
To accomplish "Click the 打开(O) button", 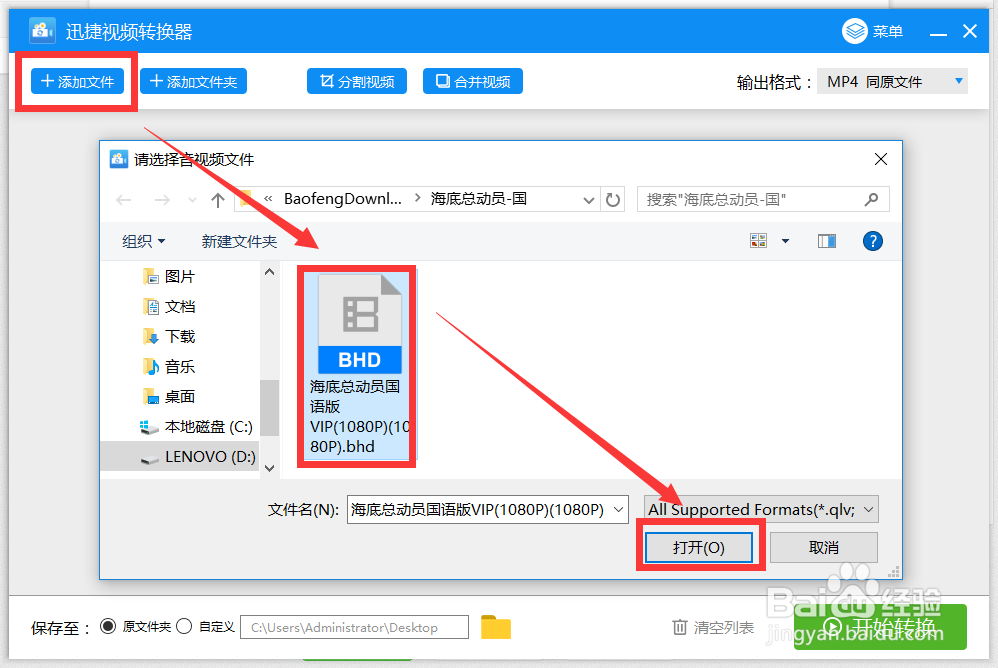I will point(699,547).
